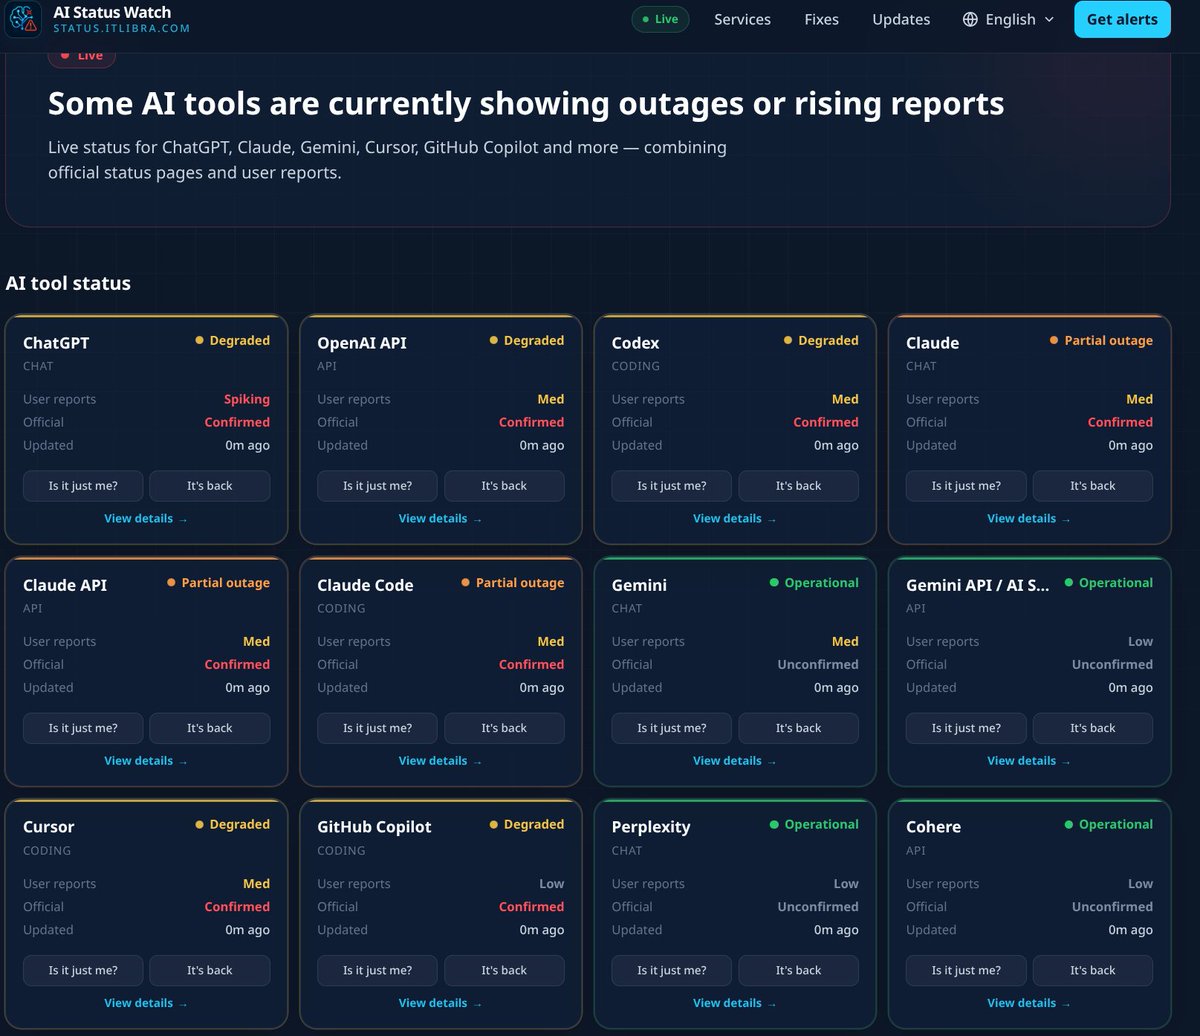View details for OpenAI API
Viewport: 1200px width, 1036px height.
point(440,518)
